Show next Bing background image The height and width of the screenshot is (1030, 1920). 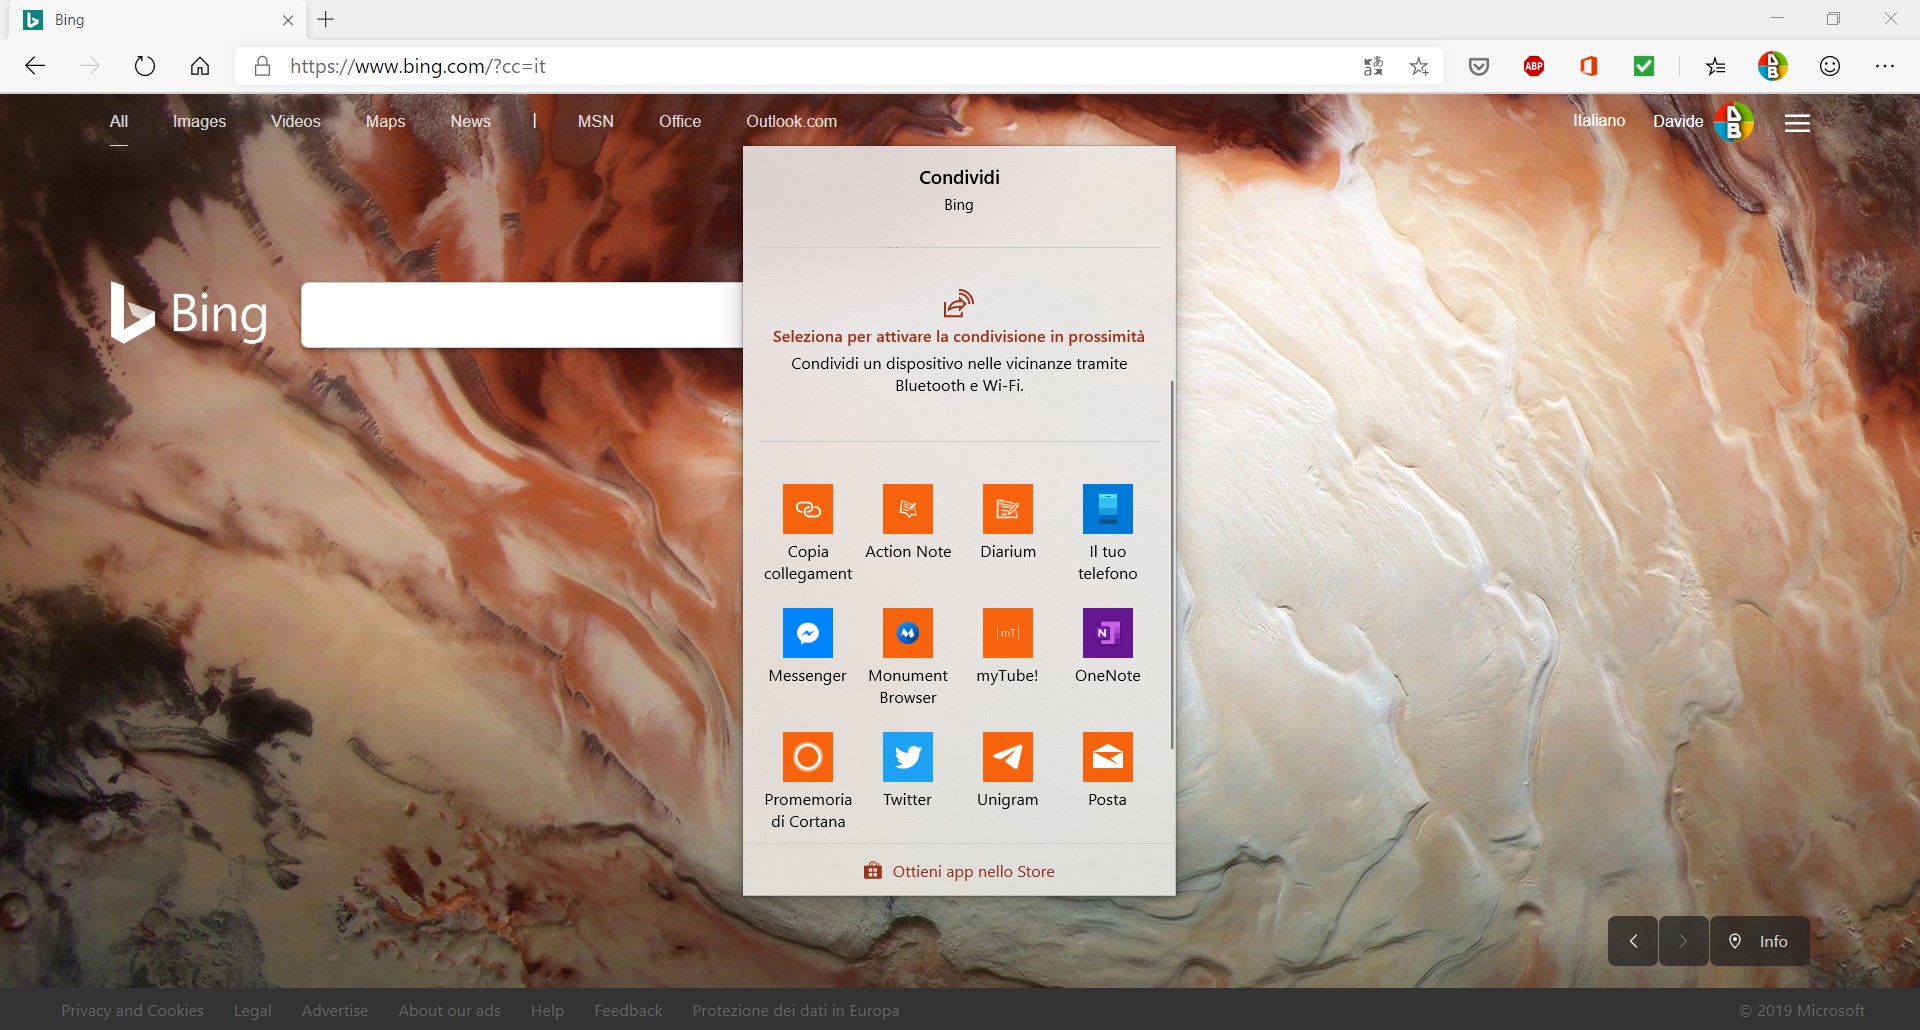[x=1683, y=941]
